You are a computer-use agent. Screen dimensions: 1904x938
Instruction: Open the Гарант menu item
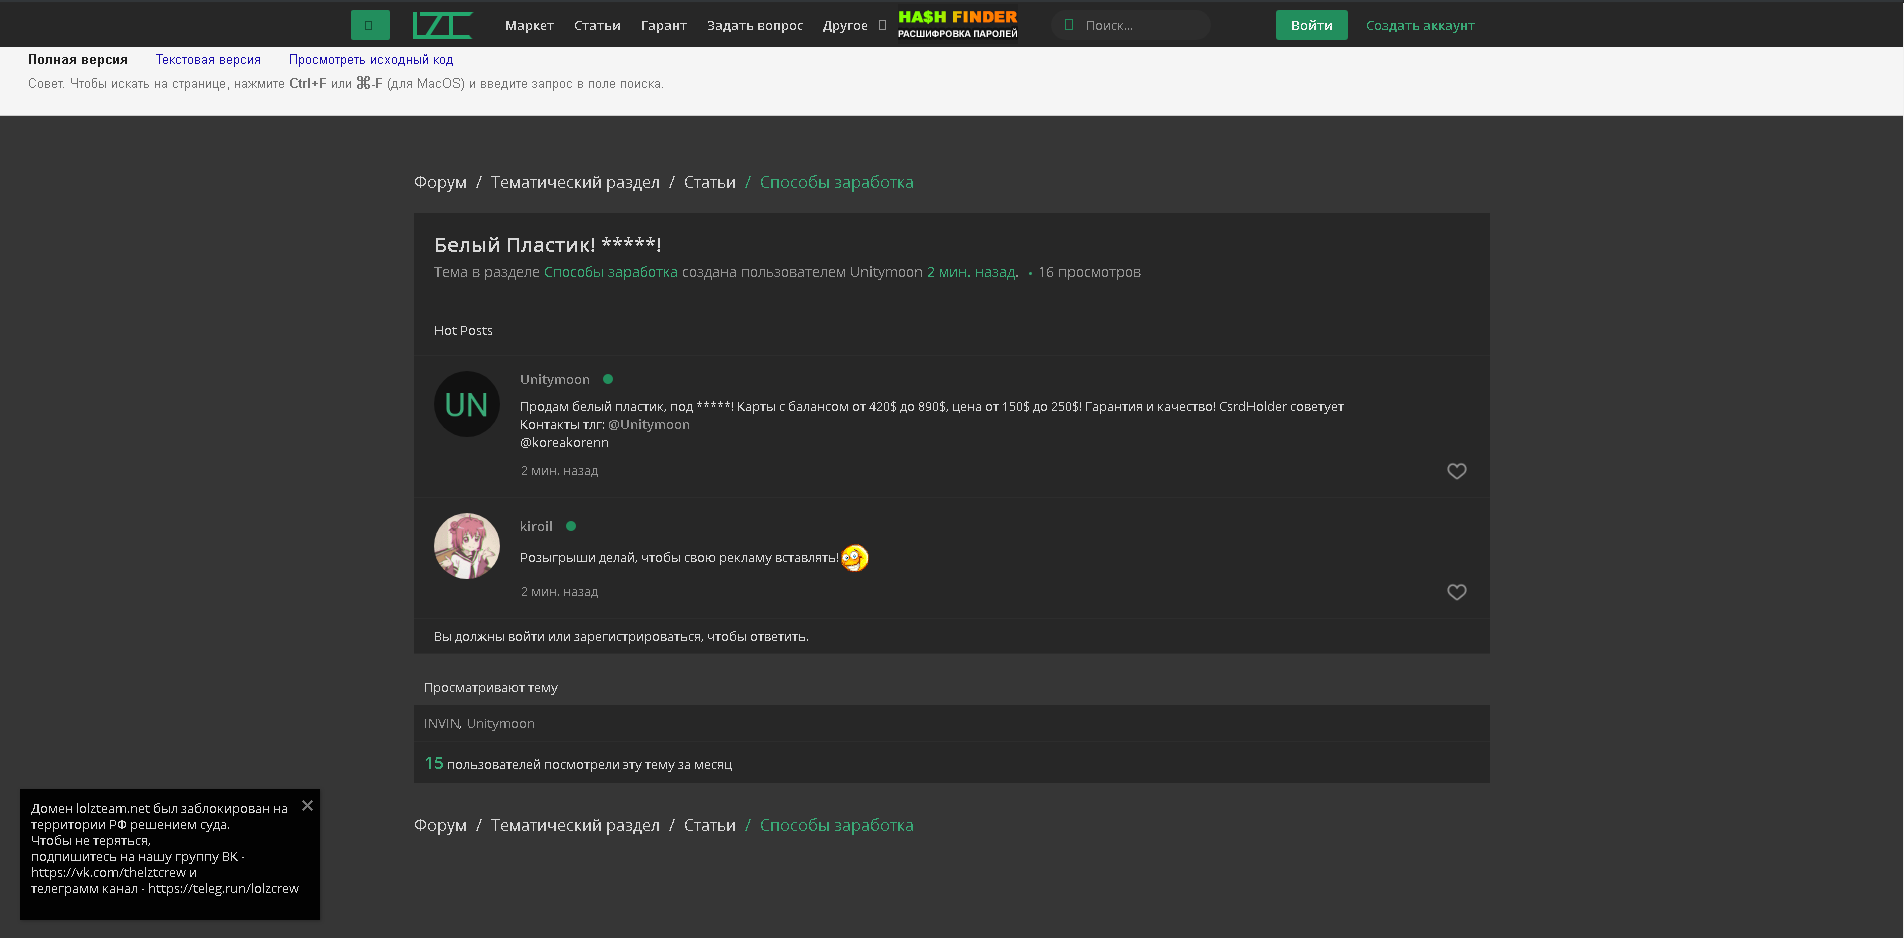point(663,26)
